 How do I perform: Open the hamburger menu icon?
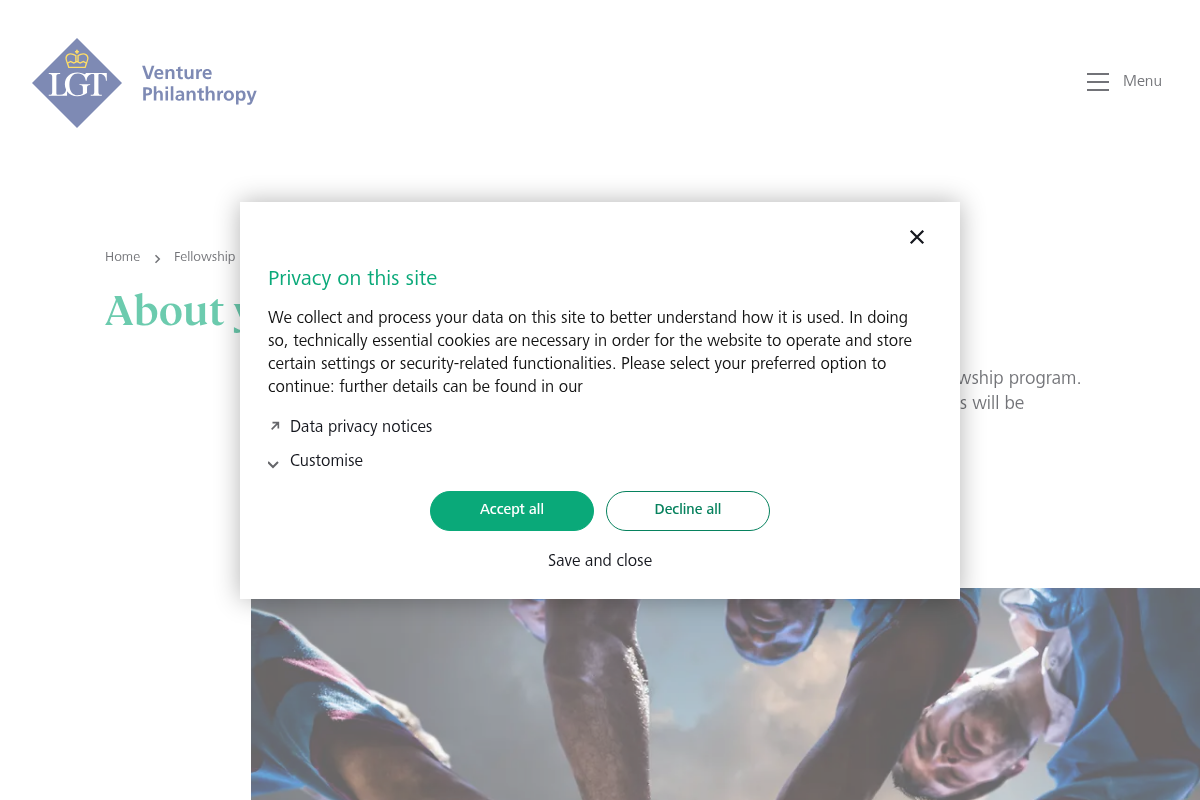pyautogui.click(x=1098, y=82)
